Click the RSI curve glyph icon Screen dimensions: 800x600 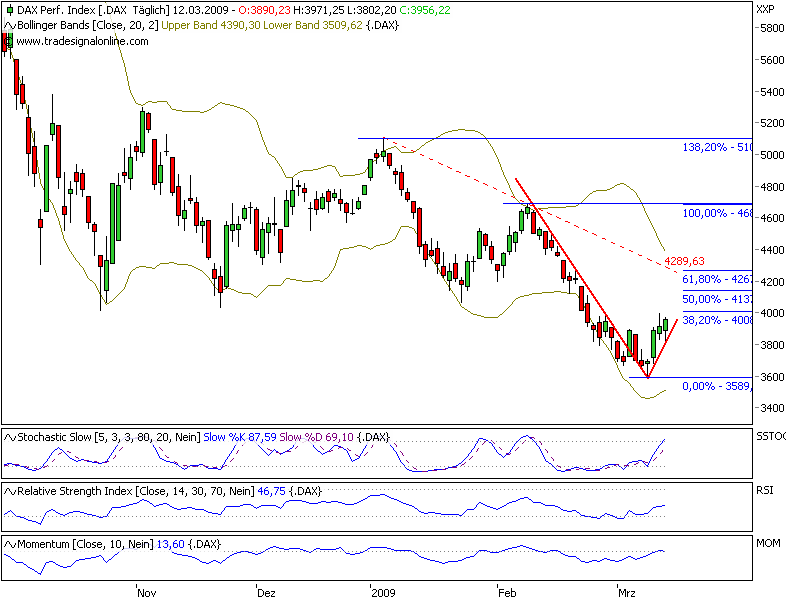click(9, 491)
